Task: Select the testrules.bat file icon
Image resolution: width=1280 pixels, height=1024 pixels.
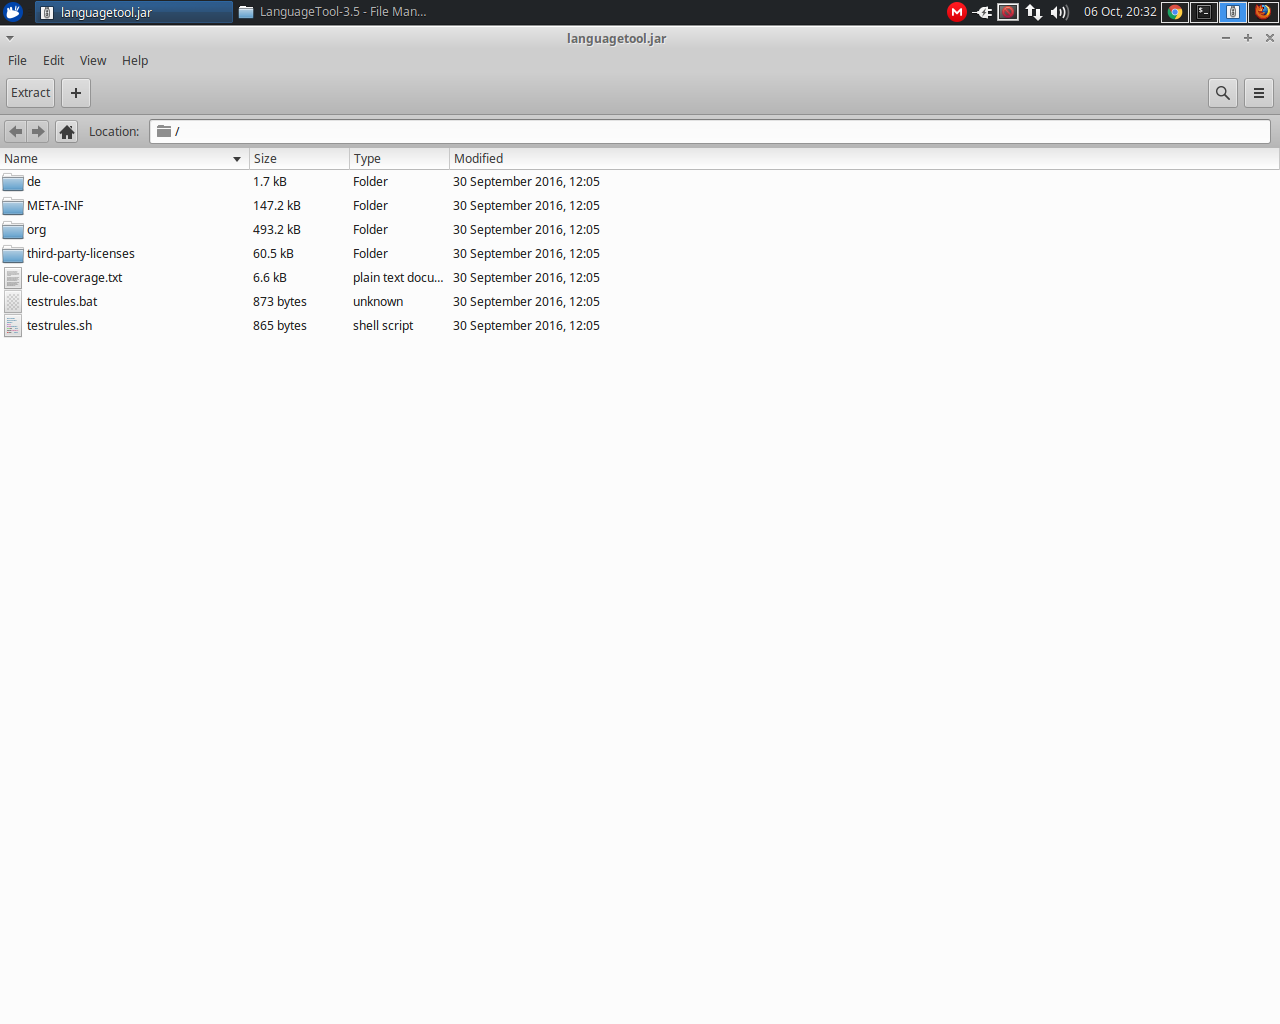Action: pyautogui.click(x=13, y=302)
